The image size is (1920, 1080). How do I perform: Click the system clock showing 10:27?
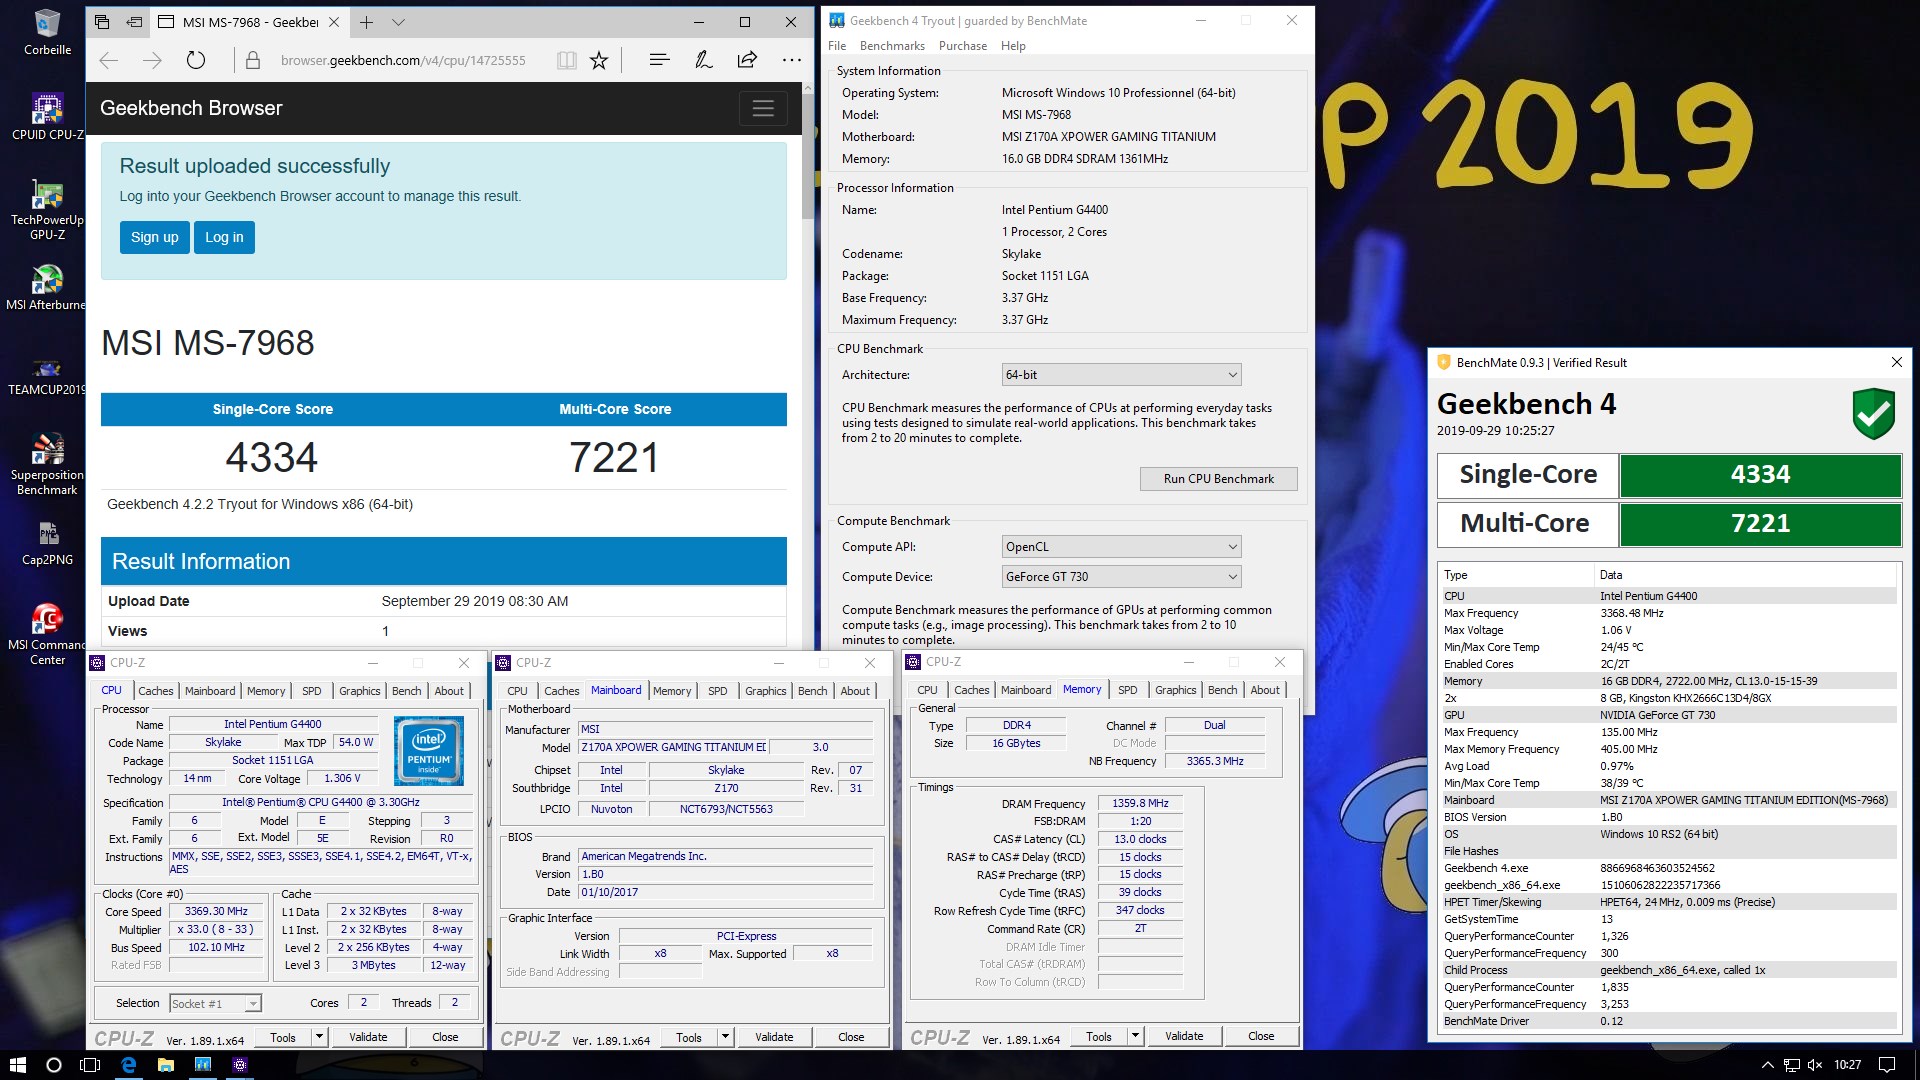pos(1847,1065)
